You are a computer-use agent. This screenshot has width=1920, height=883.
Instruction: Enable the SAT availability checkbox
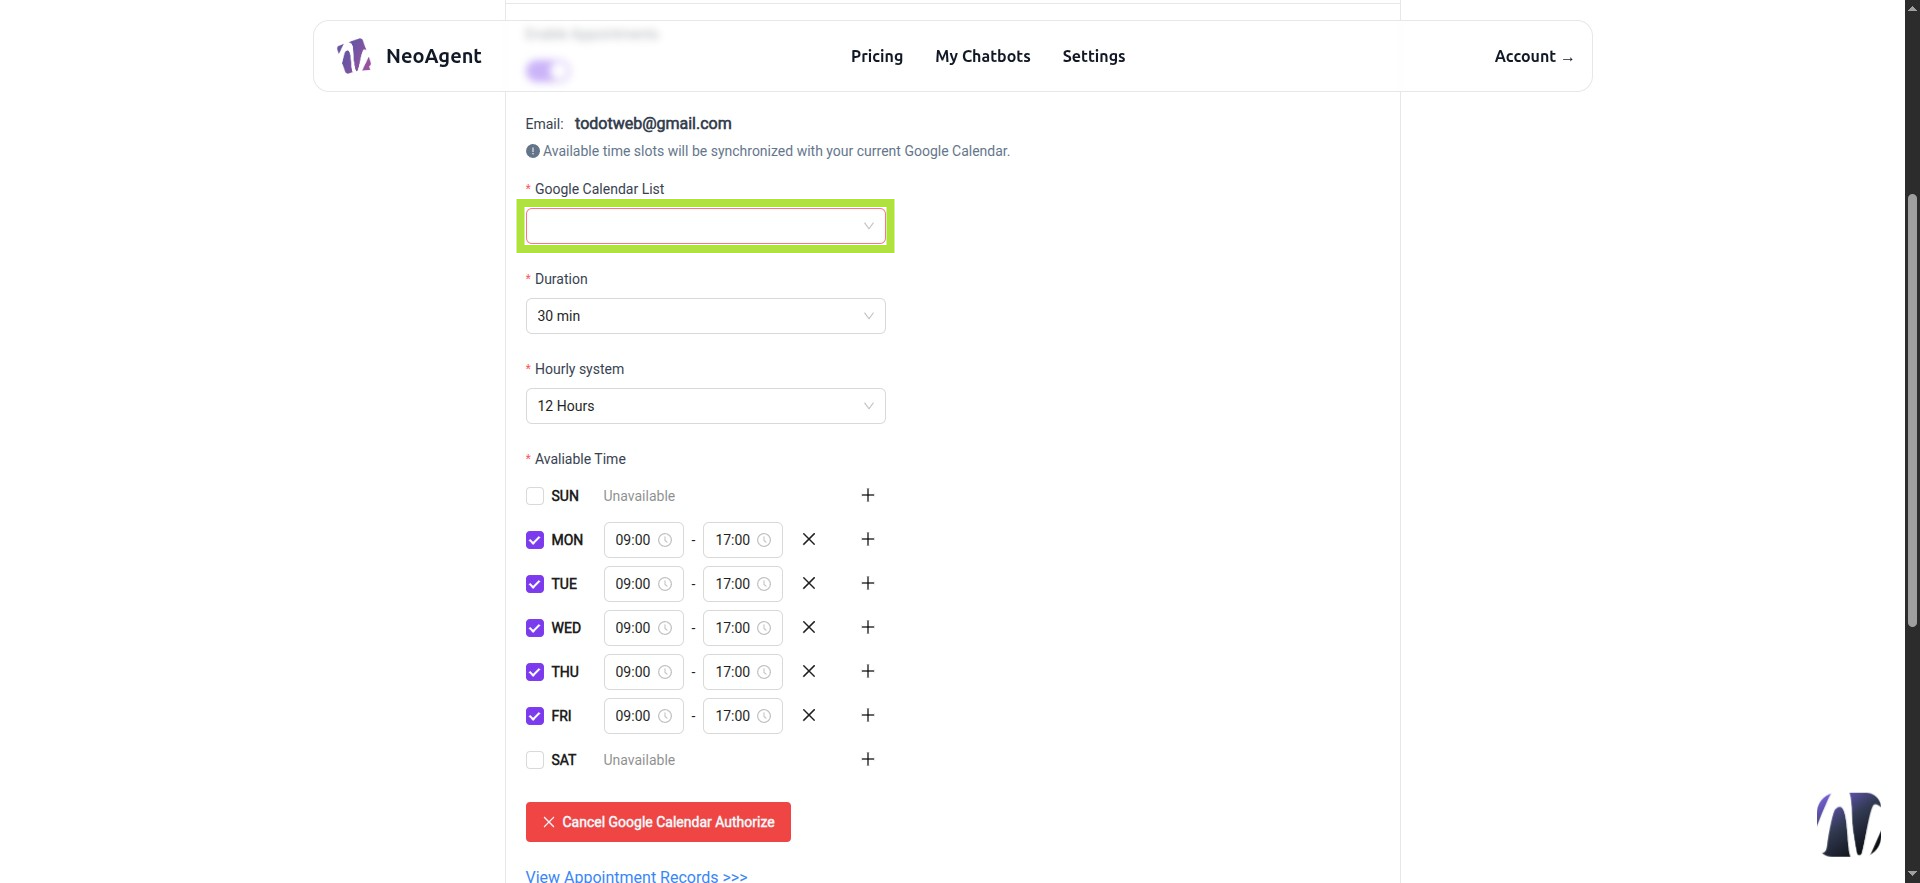[535, 760]
